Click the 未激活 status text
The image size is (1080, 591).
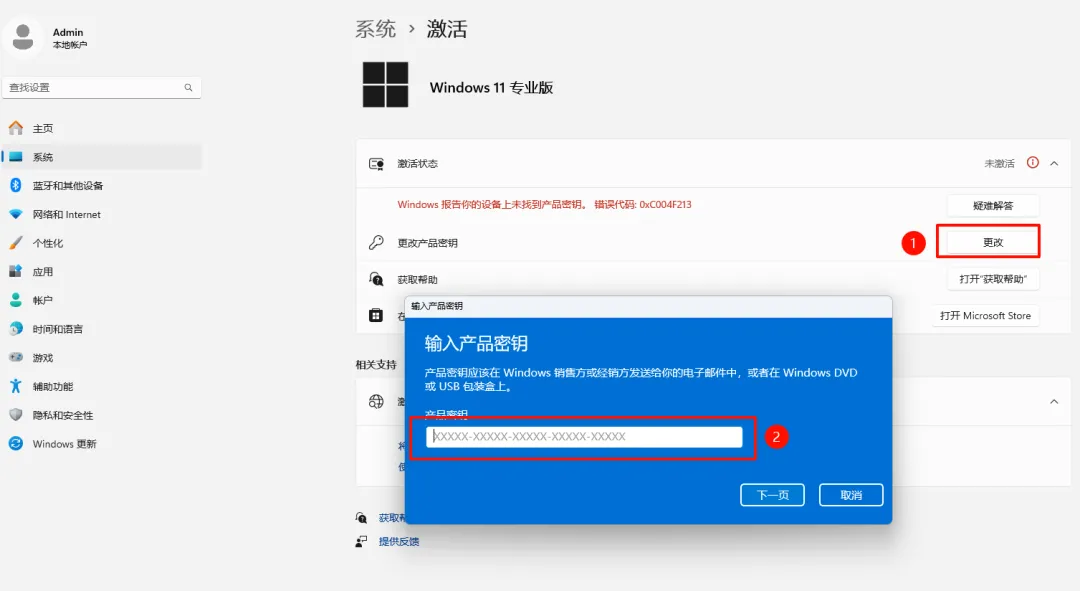[x=999, y=163]
